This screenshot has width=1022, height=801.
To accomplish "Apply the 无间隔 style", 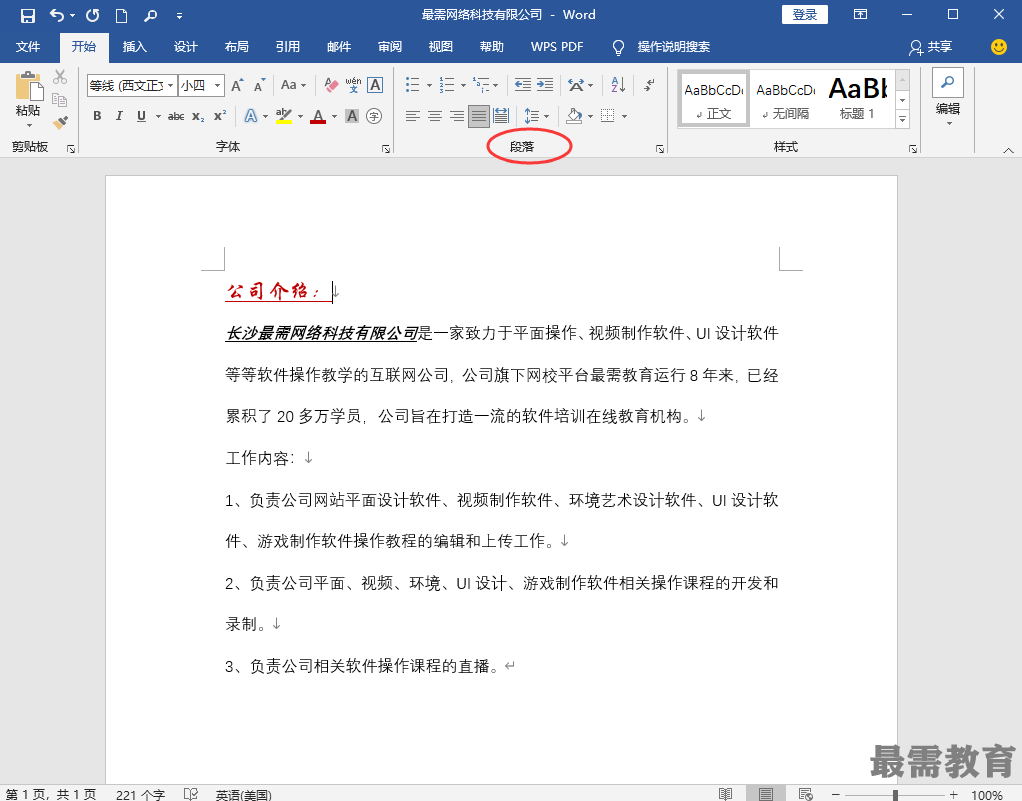I will click(785, 99).
